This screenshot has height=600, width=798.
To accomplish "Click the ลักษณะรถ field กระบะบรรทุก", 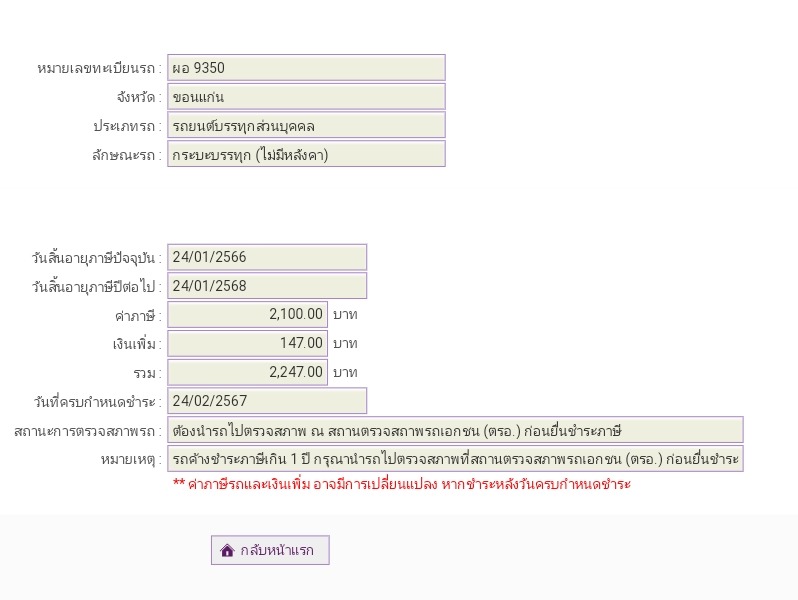I will pyautogui.click(x=306, y=154).
